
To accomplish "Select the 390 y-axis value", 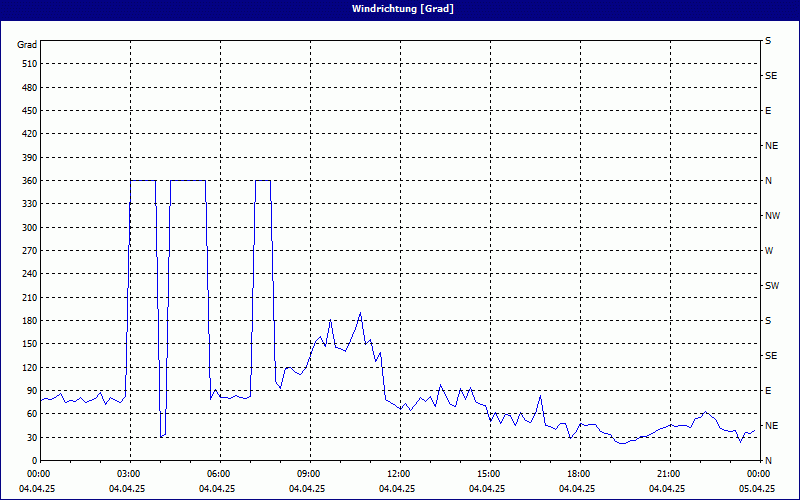I will point(30,158).
